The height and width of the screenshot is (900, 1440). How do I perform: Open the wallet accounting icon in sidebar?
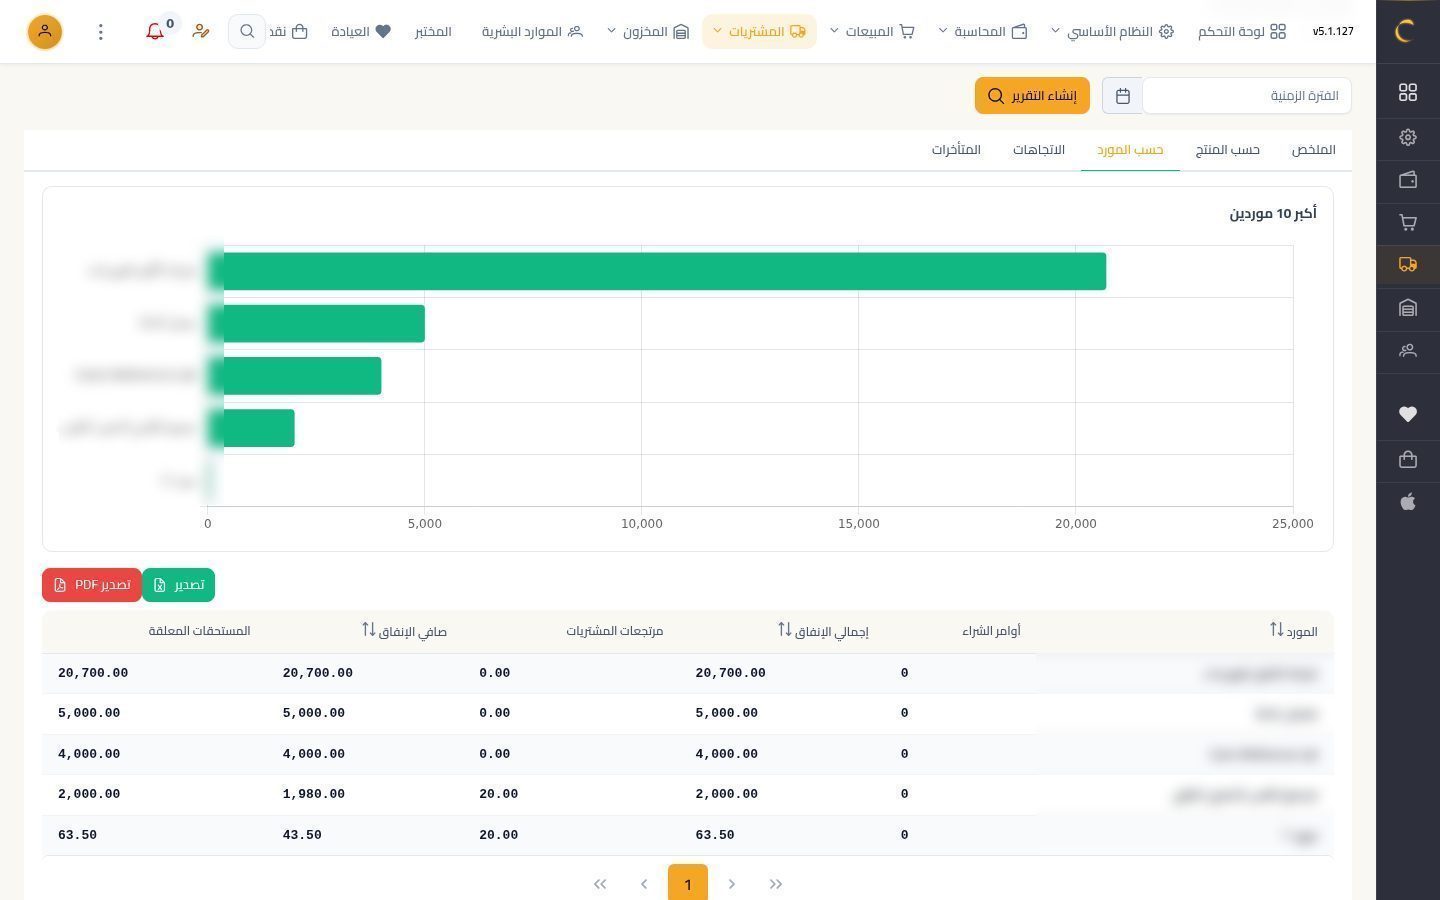(1408, 180)
